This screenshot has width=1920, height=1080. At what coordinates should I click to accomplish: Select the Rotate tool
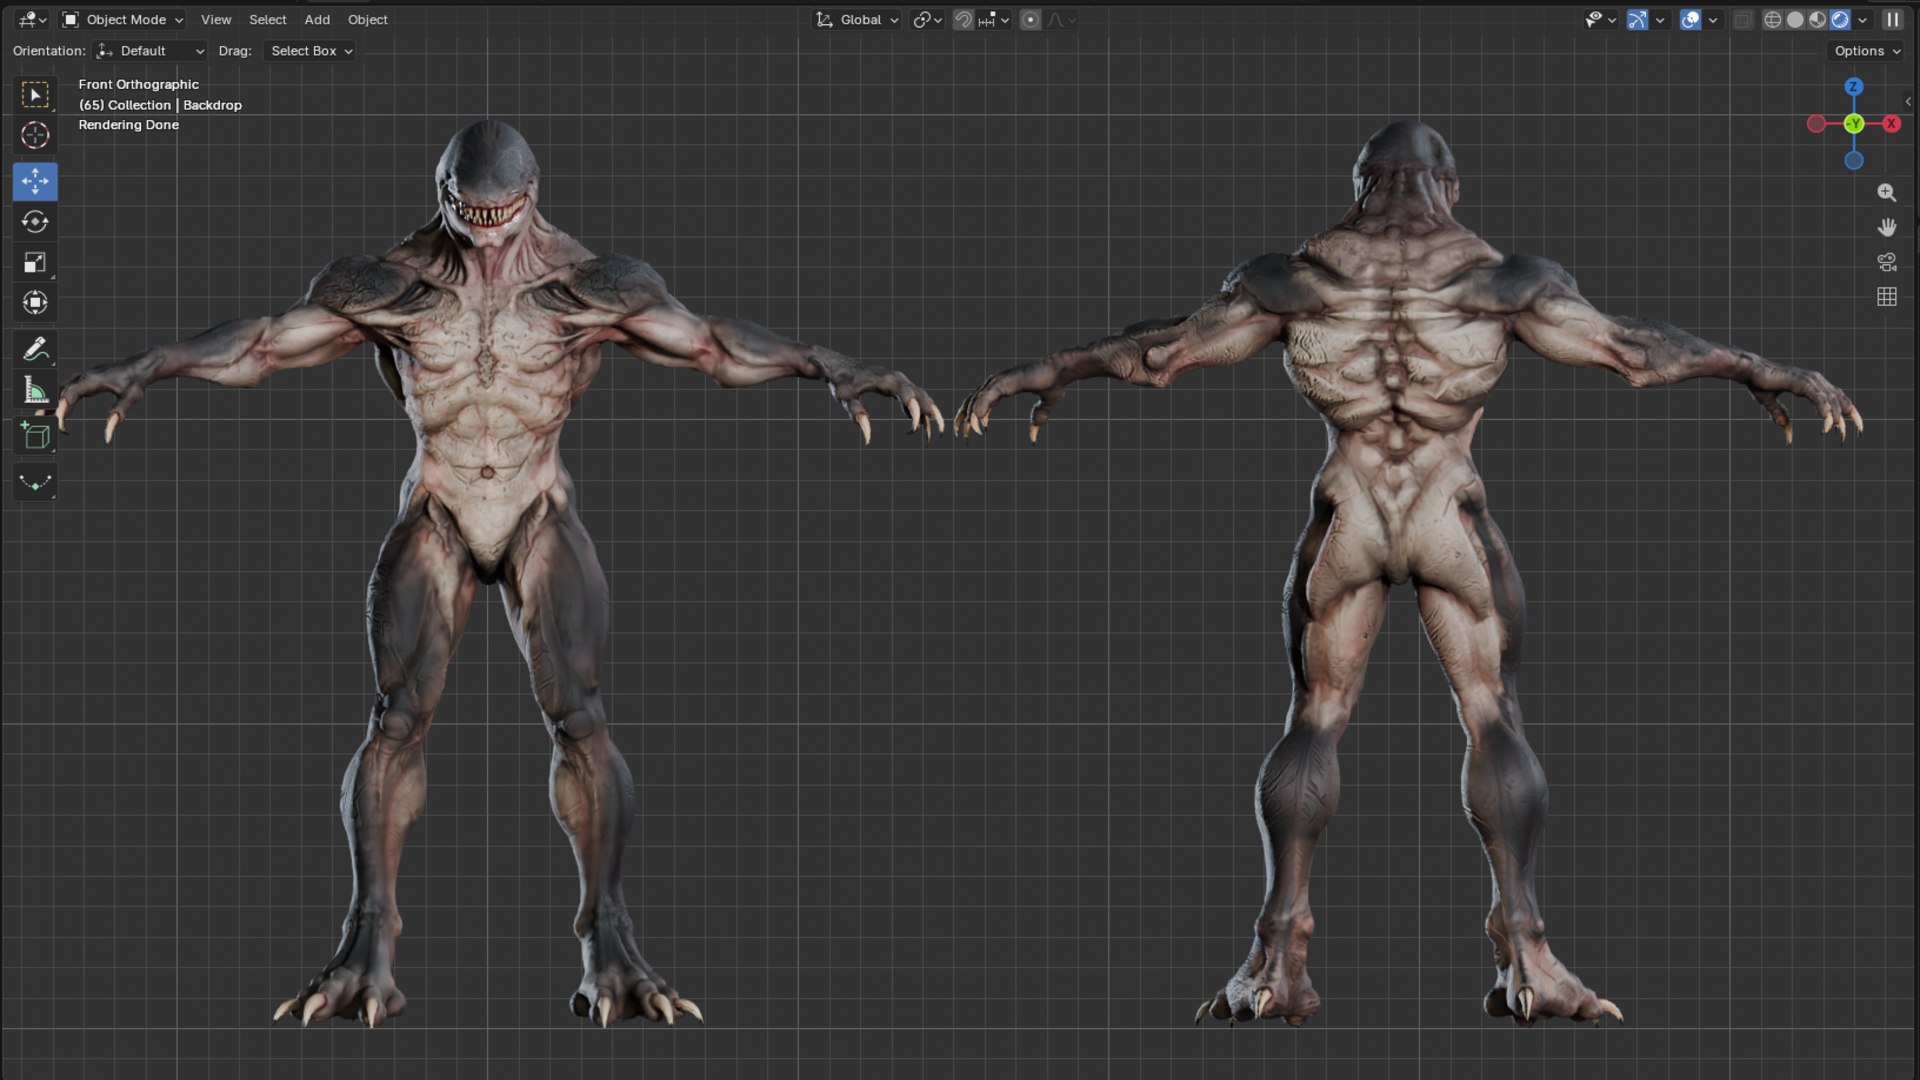click(35, 222)
